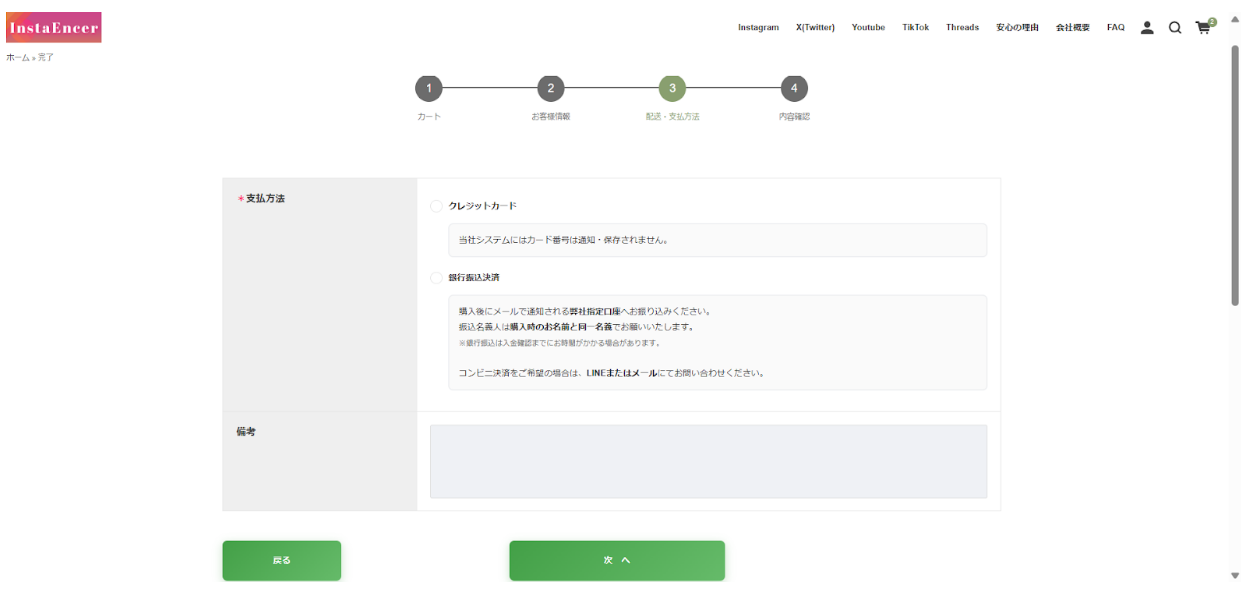Open the shopping cart icon
Image resolution: width=1250 pixels, height=608 pixels.
(1202, 28)
